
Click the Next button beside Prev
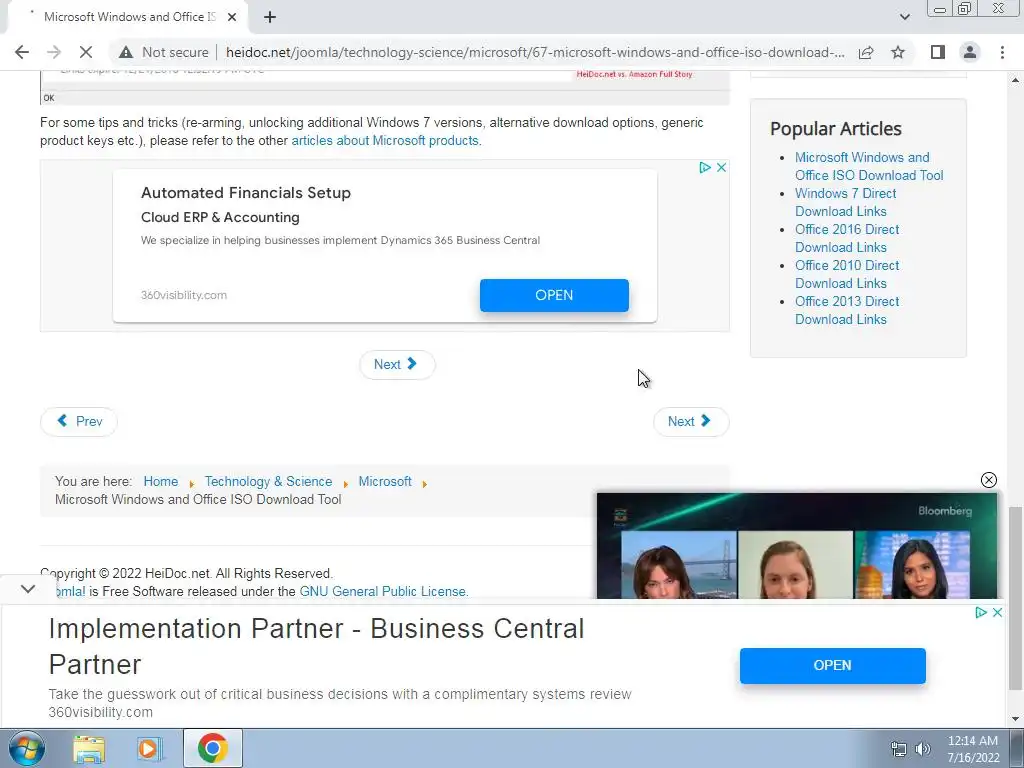pyautogui.click(x=691, y=421)
